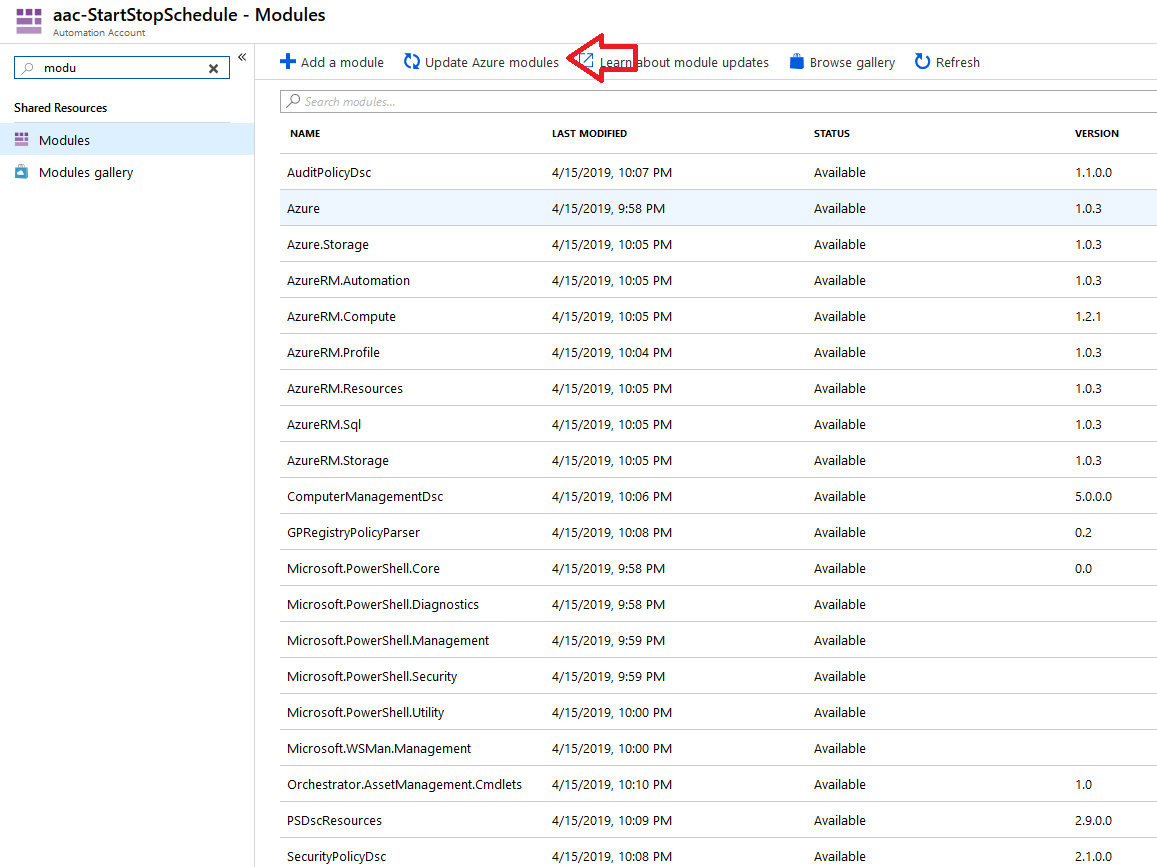Click version 1.2.1 of AzureRM.Compute

(x=1088, y=317)
